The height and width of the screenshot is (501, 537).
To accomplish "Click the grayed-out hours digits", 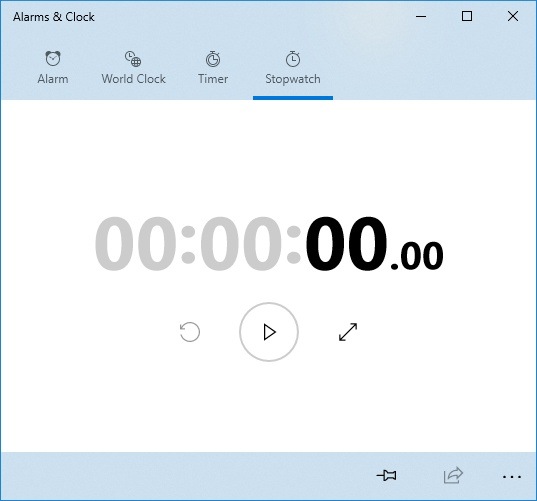I will [x=135, y=243].
